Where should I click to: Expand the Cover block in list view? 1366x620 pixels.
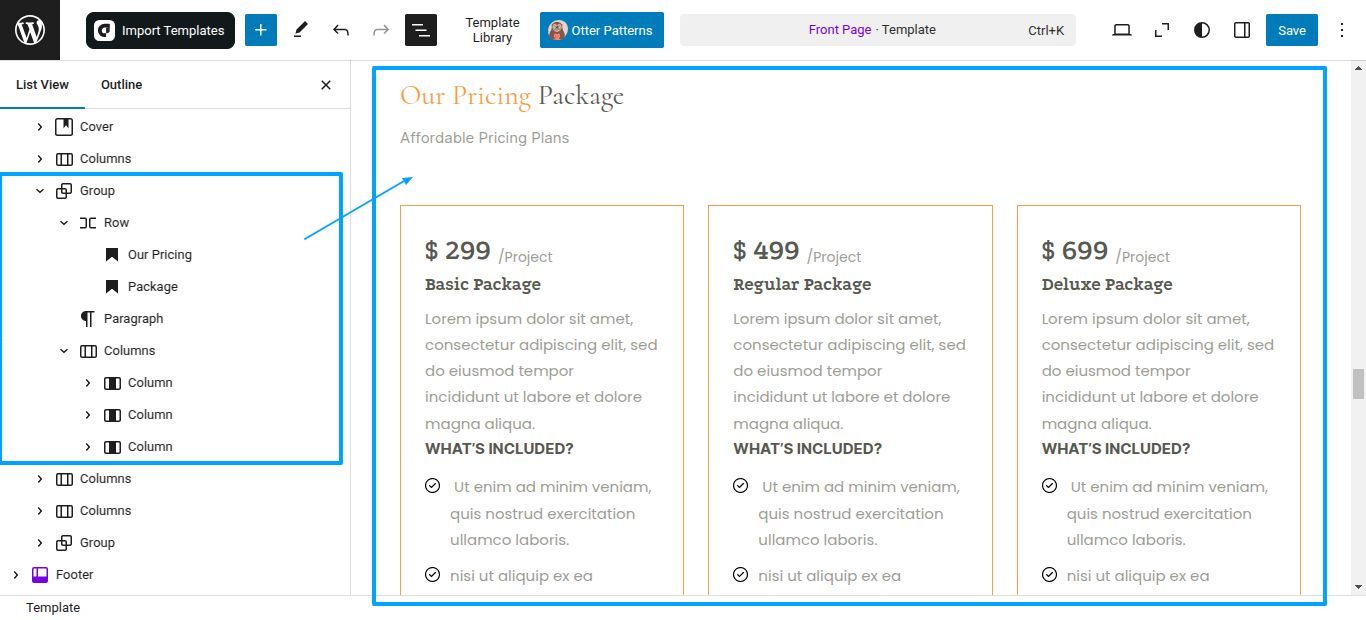[40, 127]
